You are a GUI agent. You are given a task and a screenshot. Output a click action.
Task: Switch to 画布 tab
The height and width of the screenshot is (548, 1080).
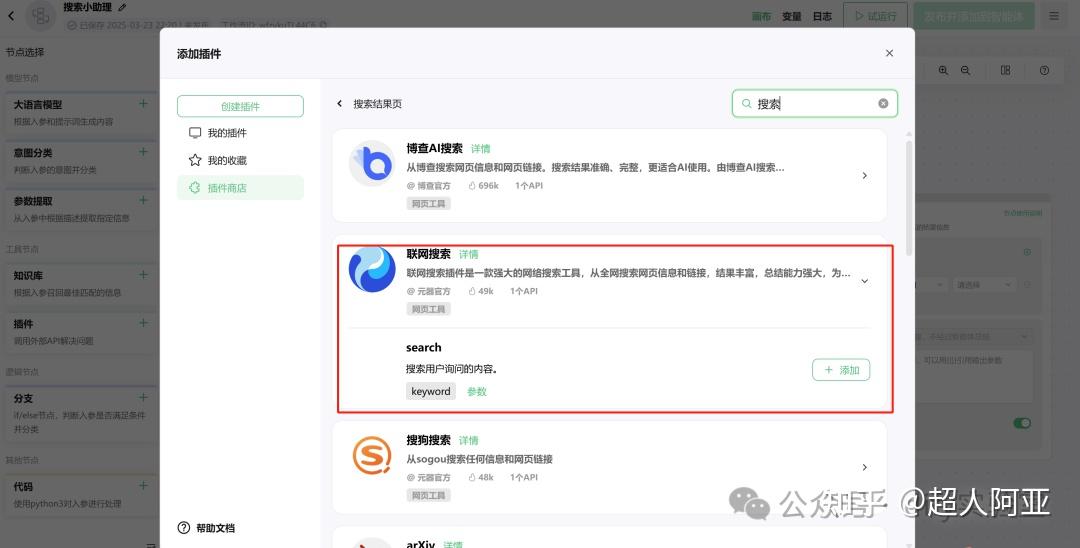coord(761,17)
